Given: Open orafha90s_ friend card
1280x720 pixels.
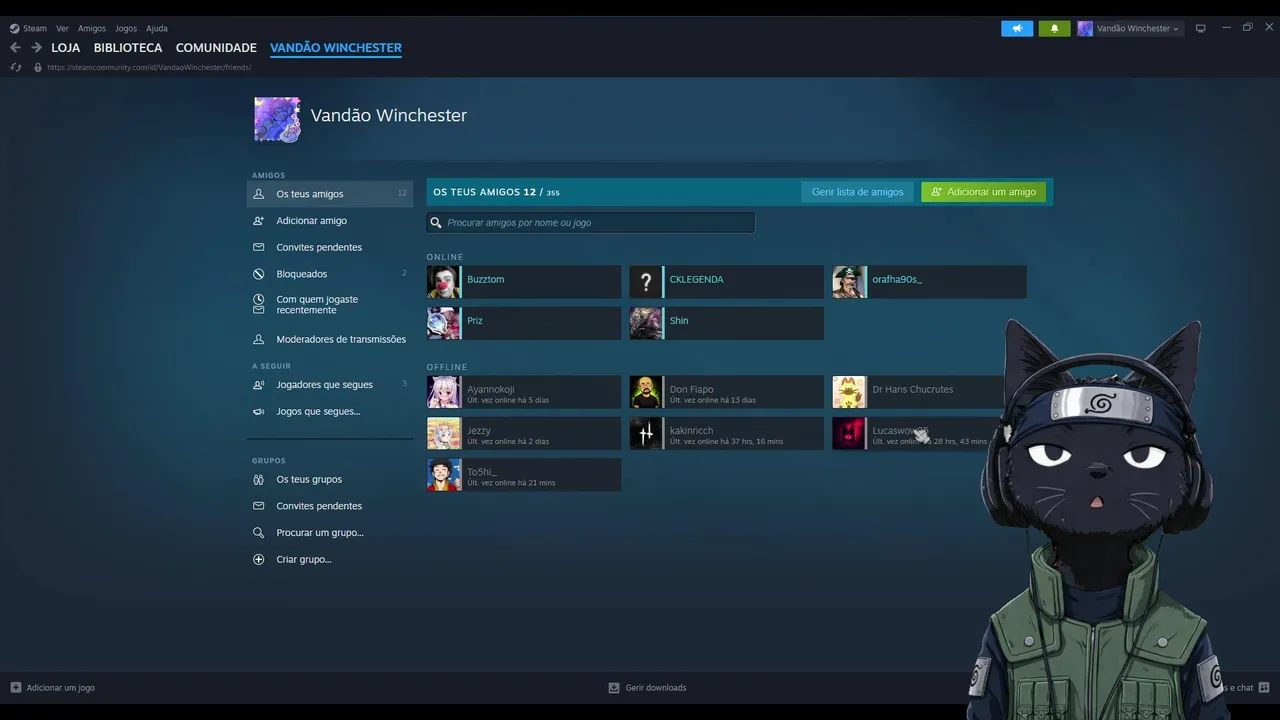Looking at the screenshot, I should pyautogui.click(x=930, y=282).
